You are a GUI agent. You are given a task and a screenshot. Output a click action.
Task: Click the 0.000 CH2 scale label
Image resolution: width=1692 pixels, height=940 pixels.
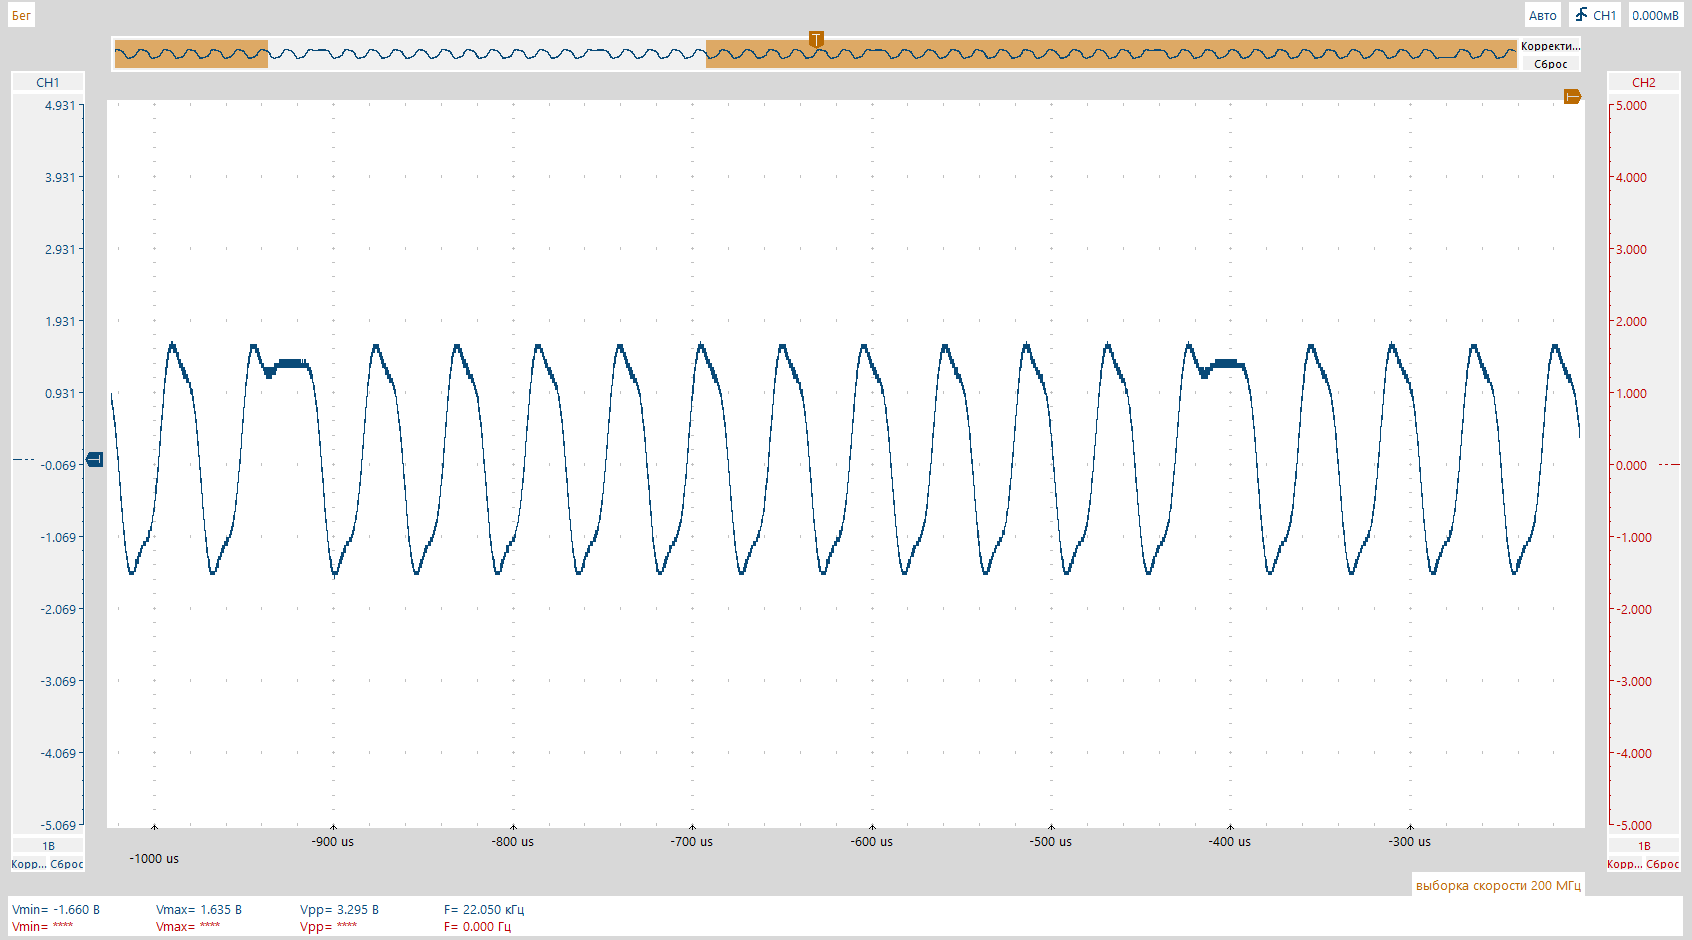tap(1631, 465)
